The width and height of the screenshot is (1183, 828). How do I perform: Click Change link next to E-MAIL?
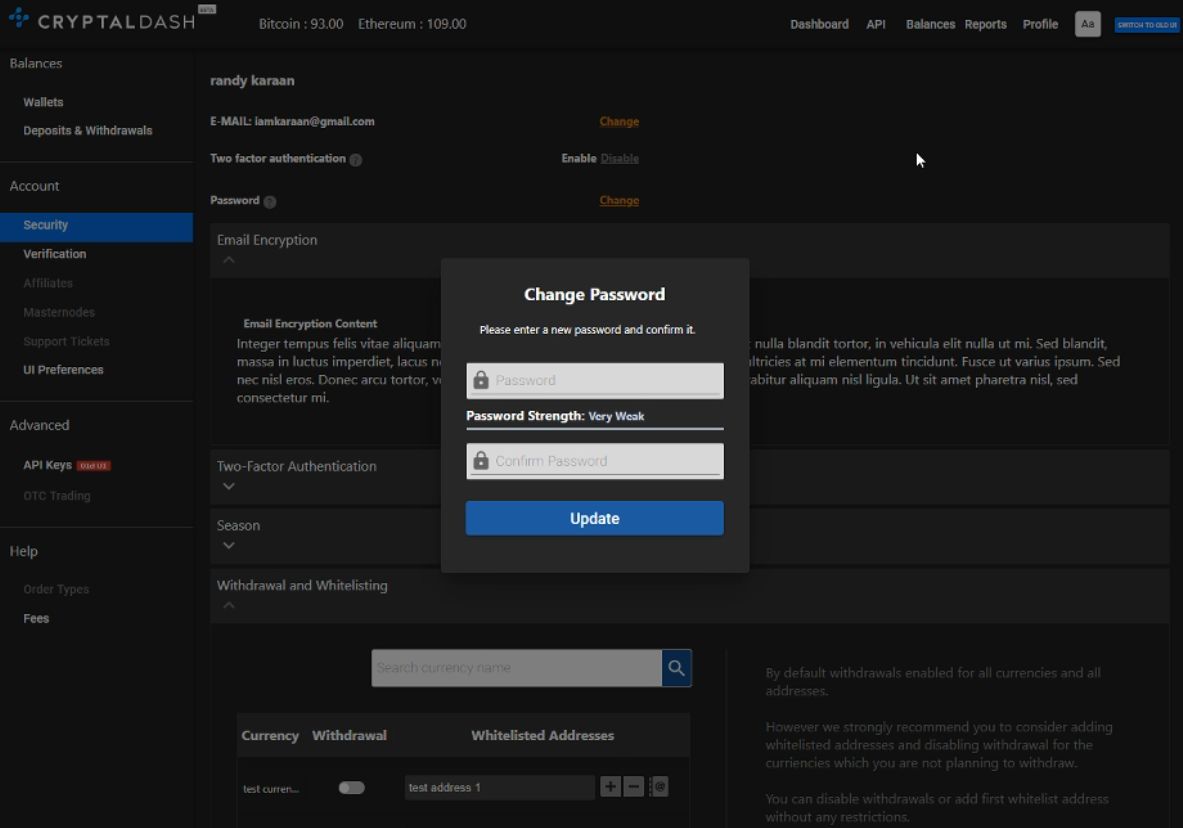tap(619, 121)
